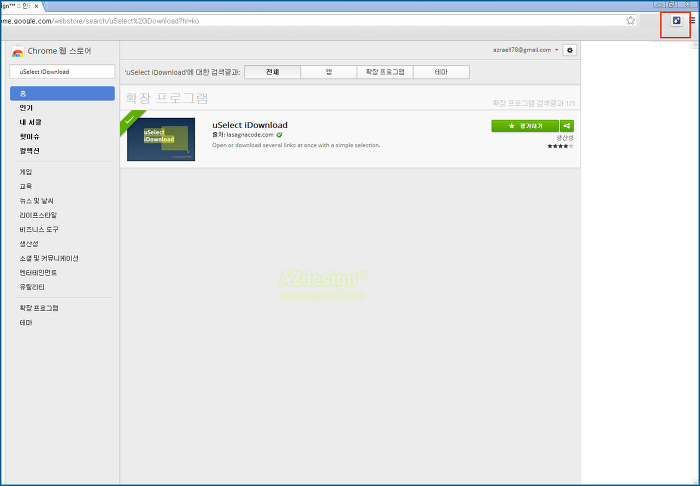Image resolution: width=700 pixels, height=486 pixels.
Task: Click the address bar URL
Action: coord(100,21)
